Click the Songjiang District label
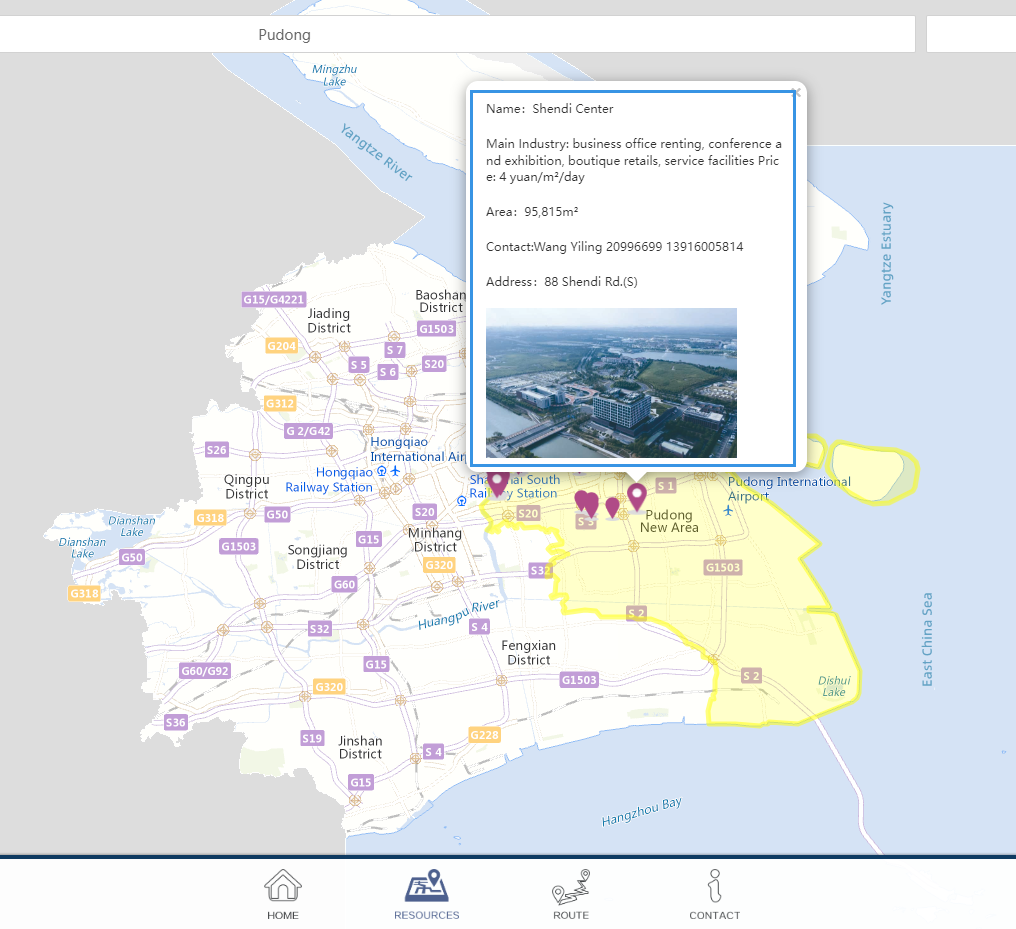The width and height of the screenshot is (1016, 929). (318, 557)
